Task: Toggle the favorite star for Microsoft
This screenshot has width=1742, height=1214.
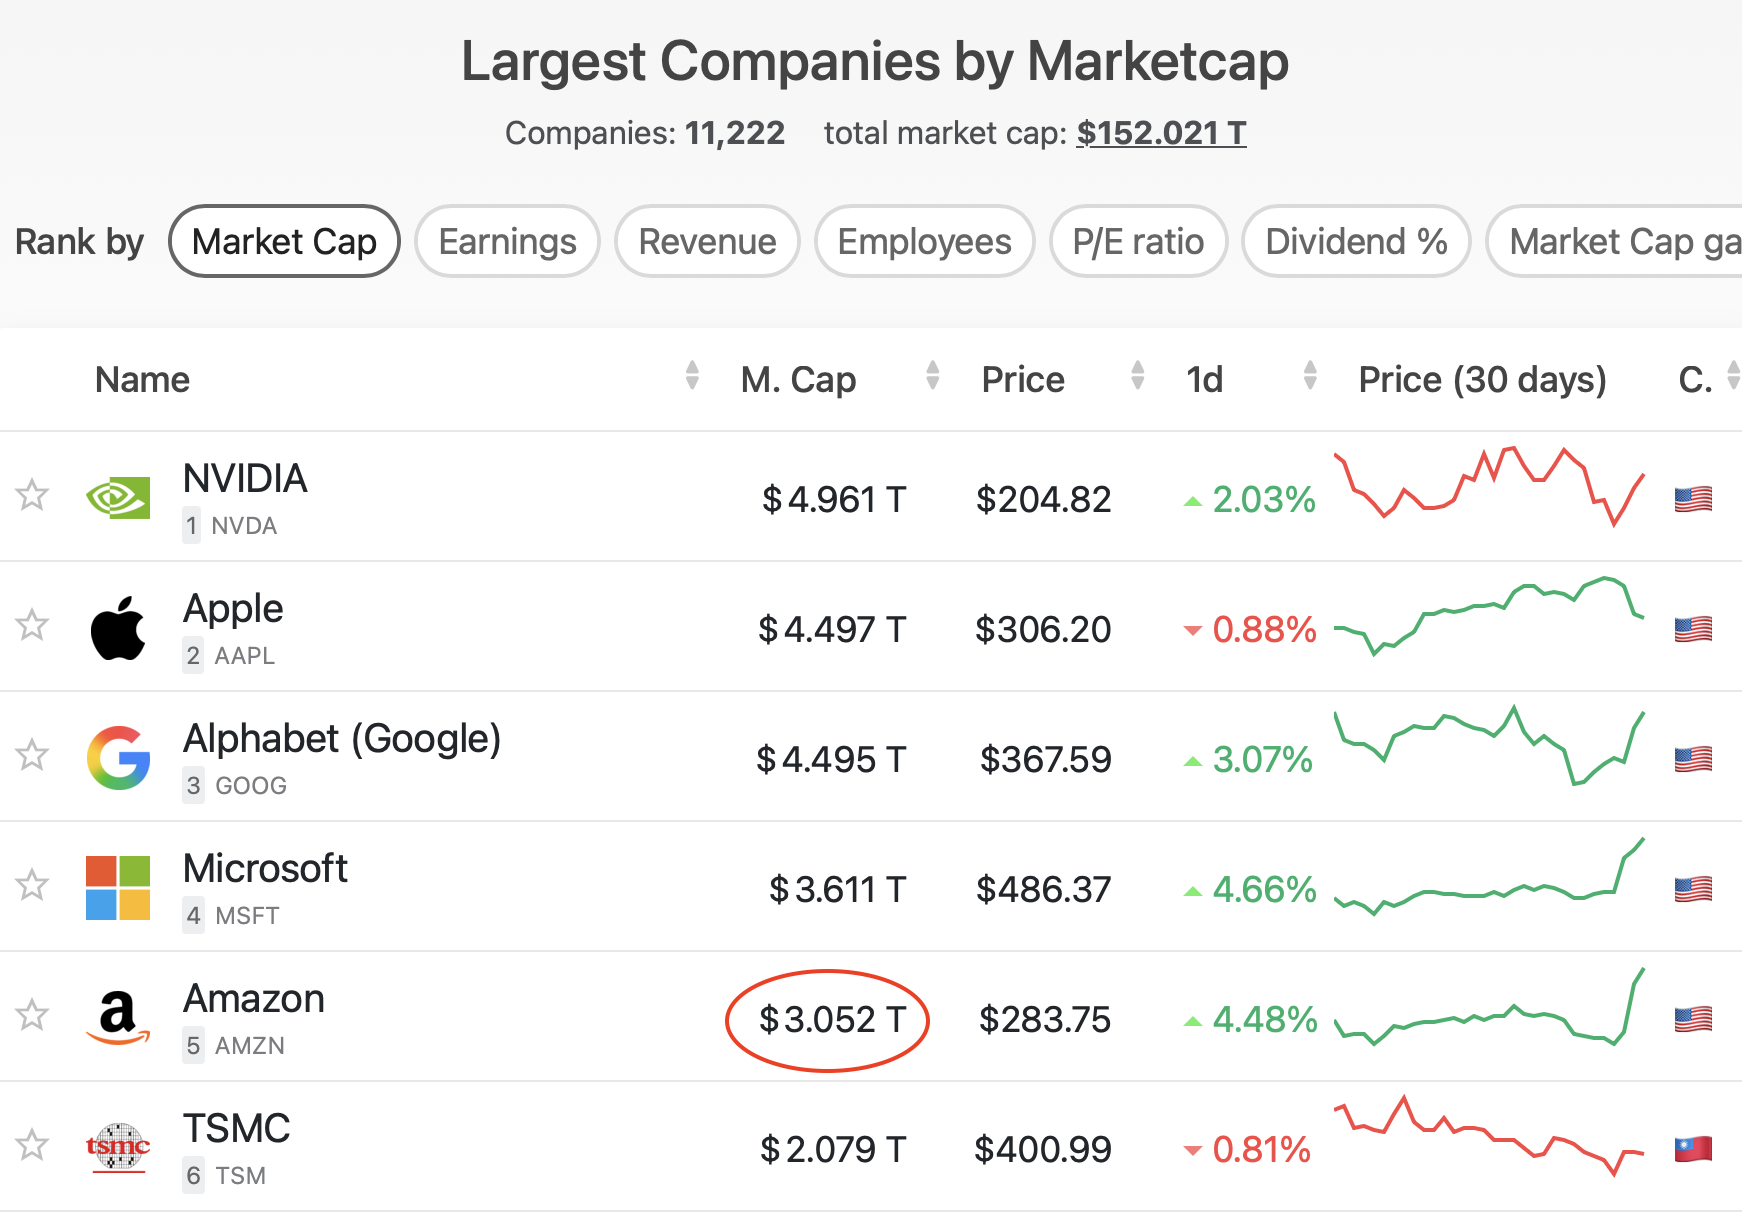Action: point(32,885)
